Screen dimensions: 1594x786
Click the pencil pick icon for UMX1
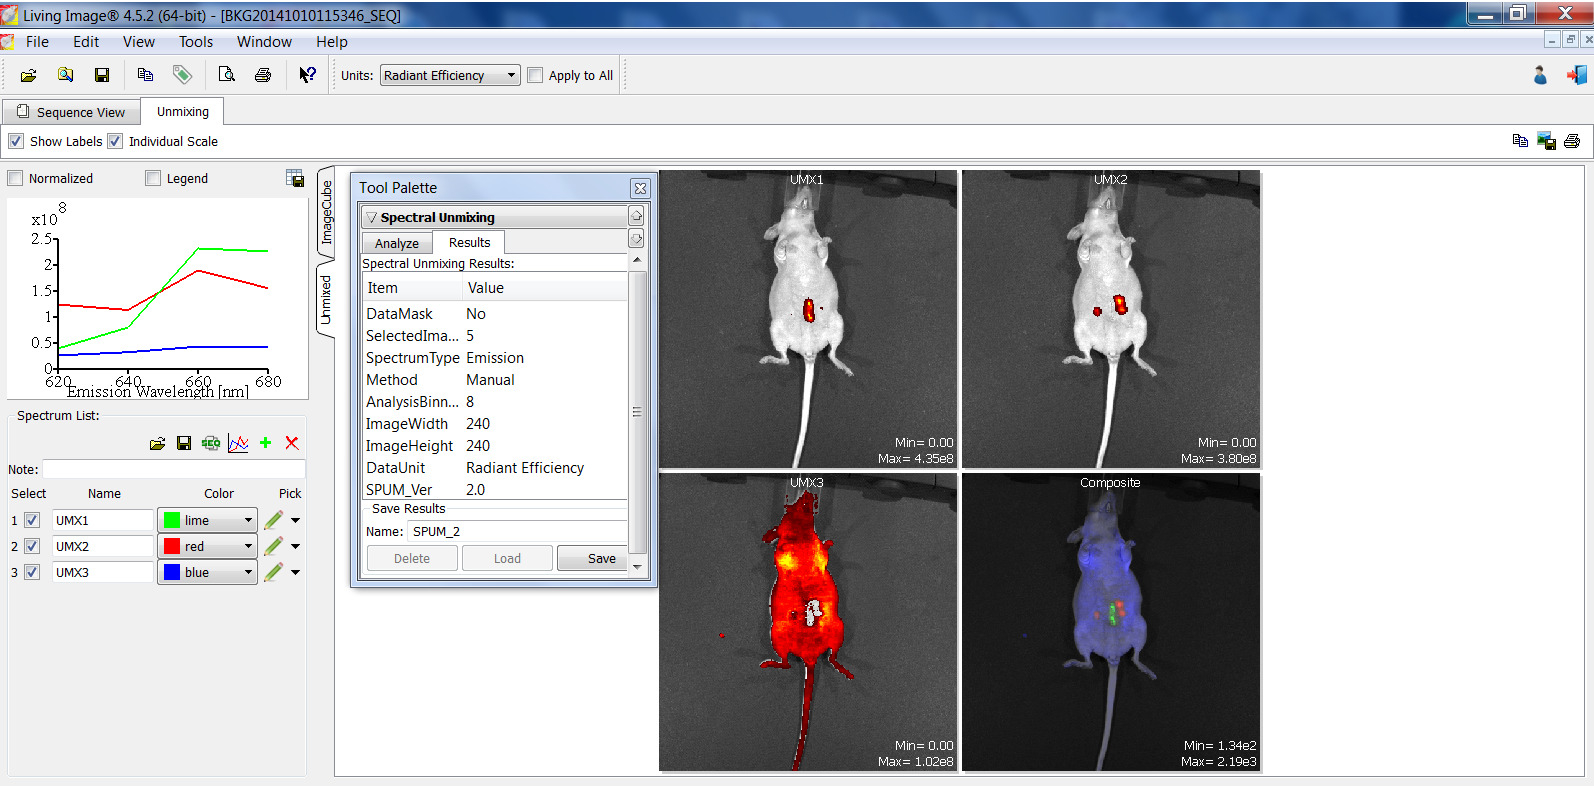(x=273, y=520)
